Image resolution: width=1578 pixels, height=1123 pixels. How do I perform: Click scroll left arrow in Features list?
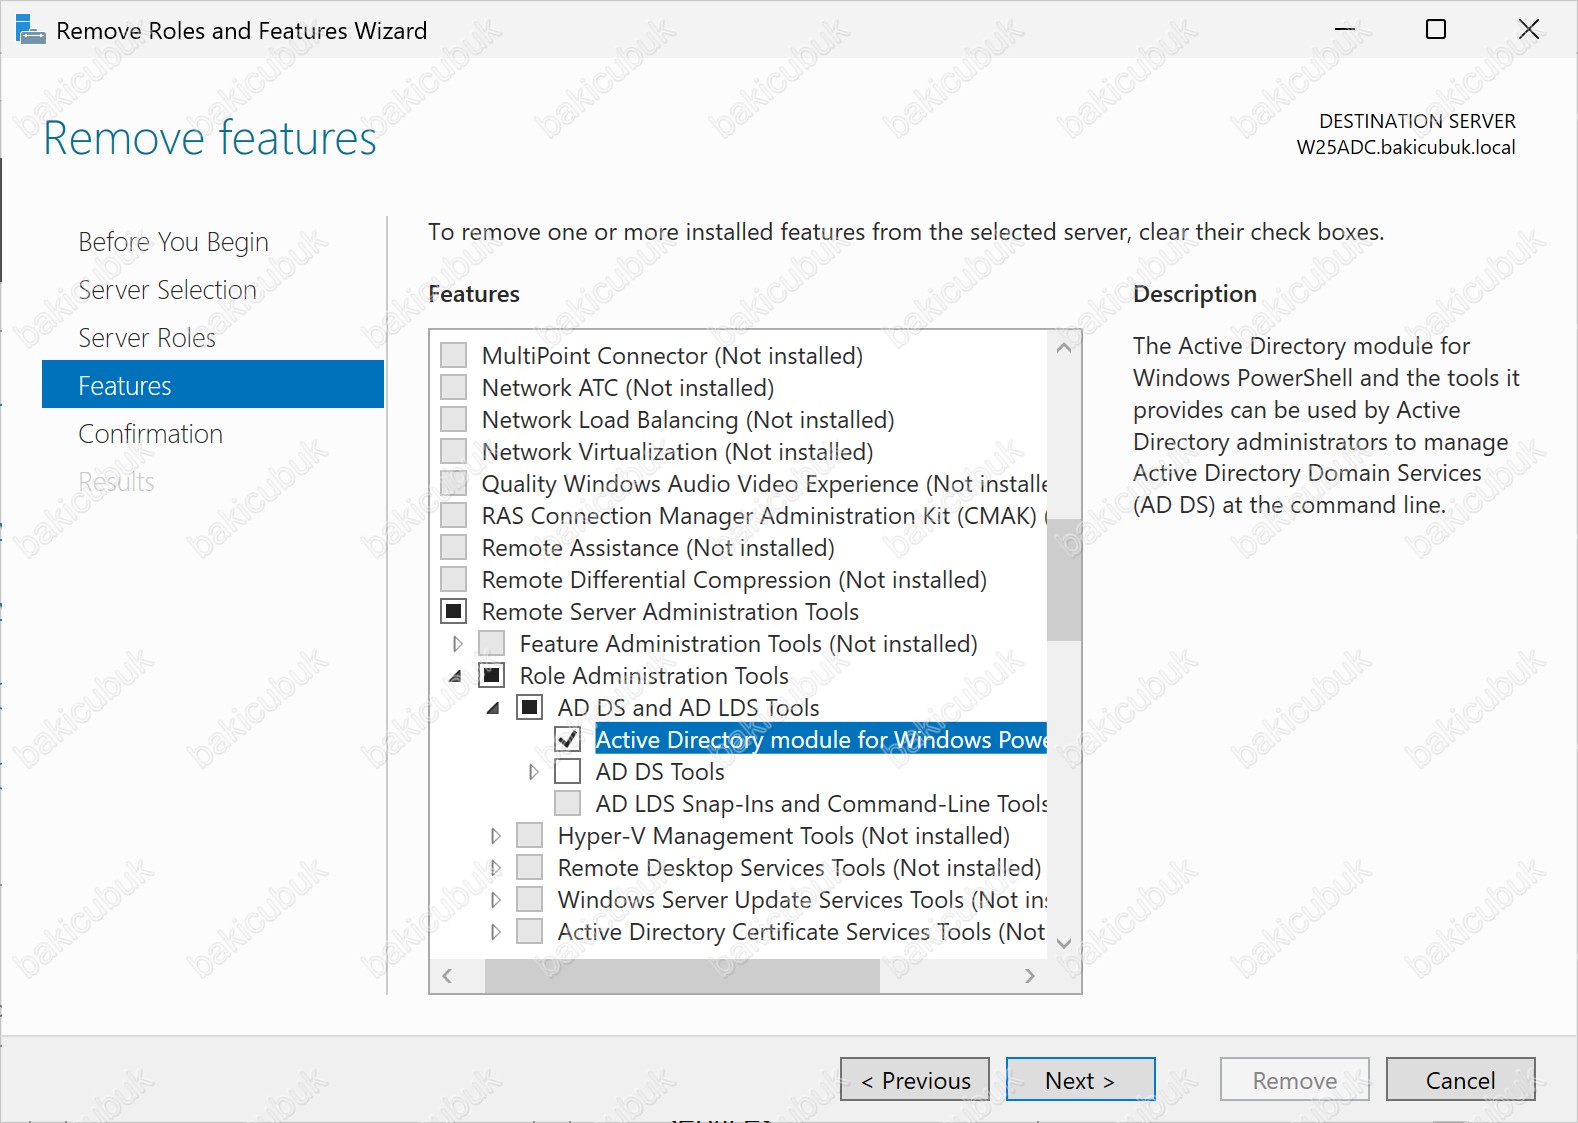pyautogui.click(x=447, y=976)
